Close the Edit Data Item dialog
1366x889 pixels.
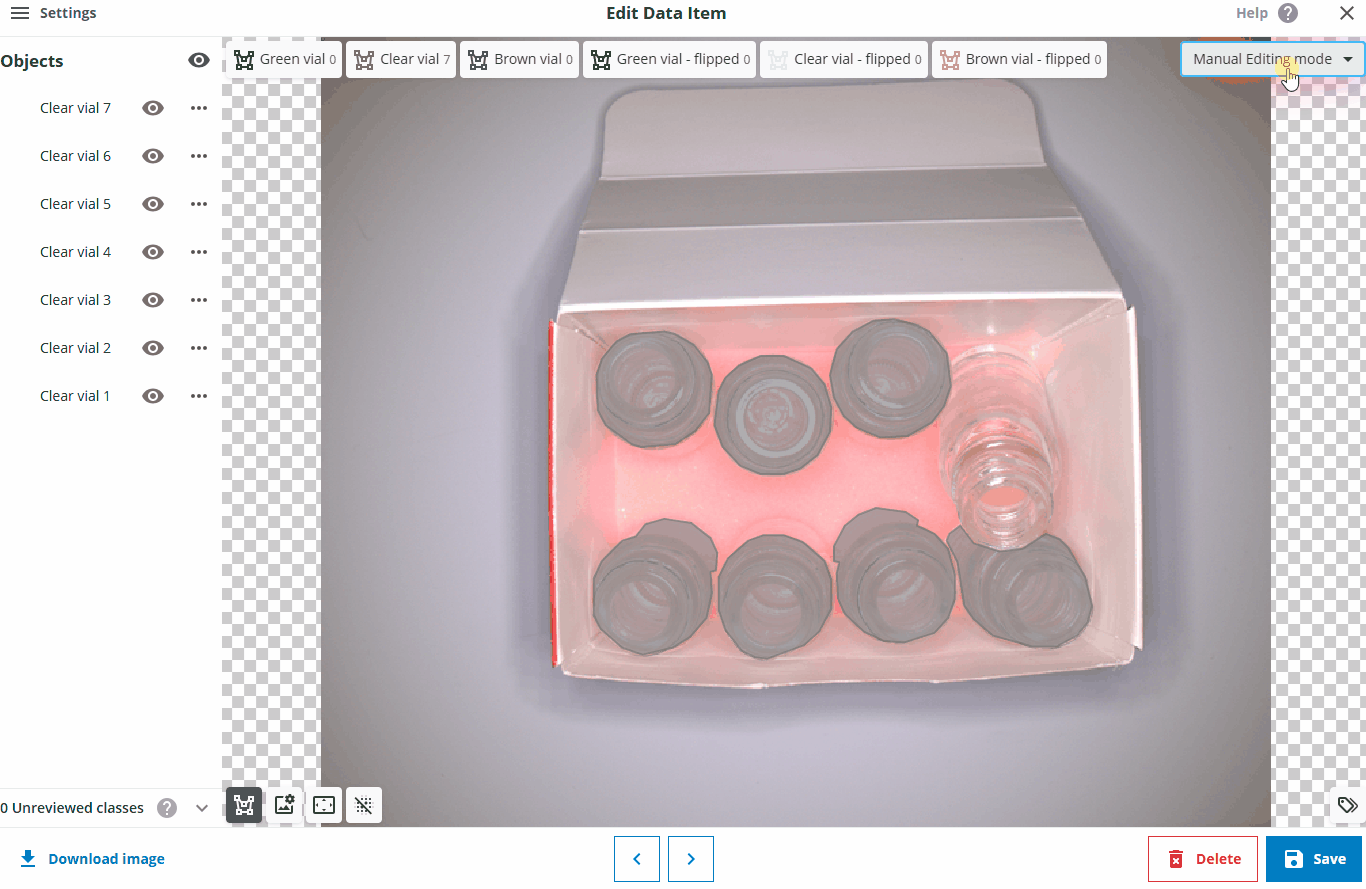[x=1347, y=13]
